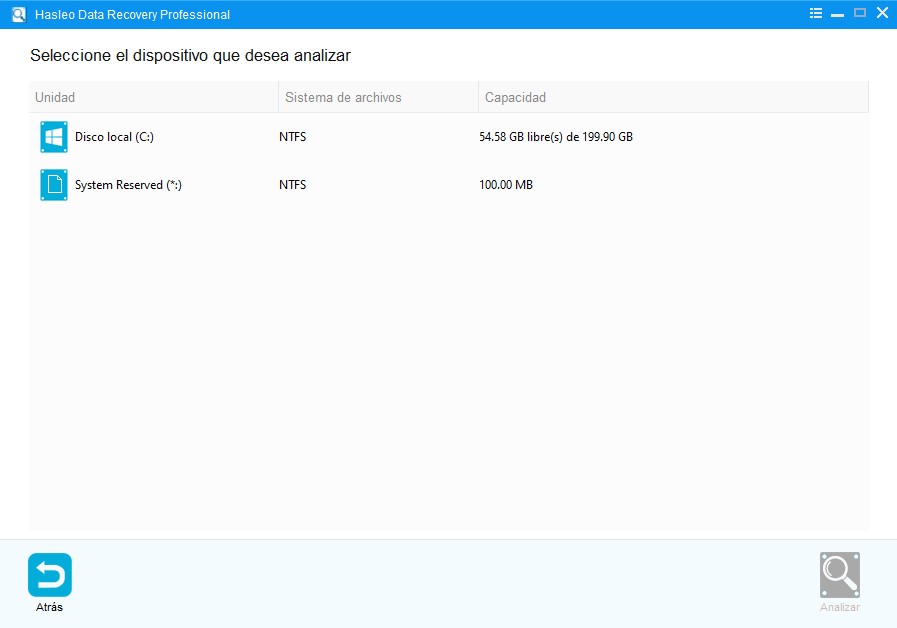Click the Atrás back arrow icon
Screen dimensions: 897x628
click(49, 575)
